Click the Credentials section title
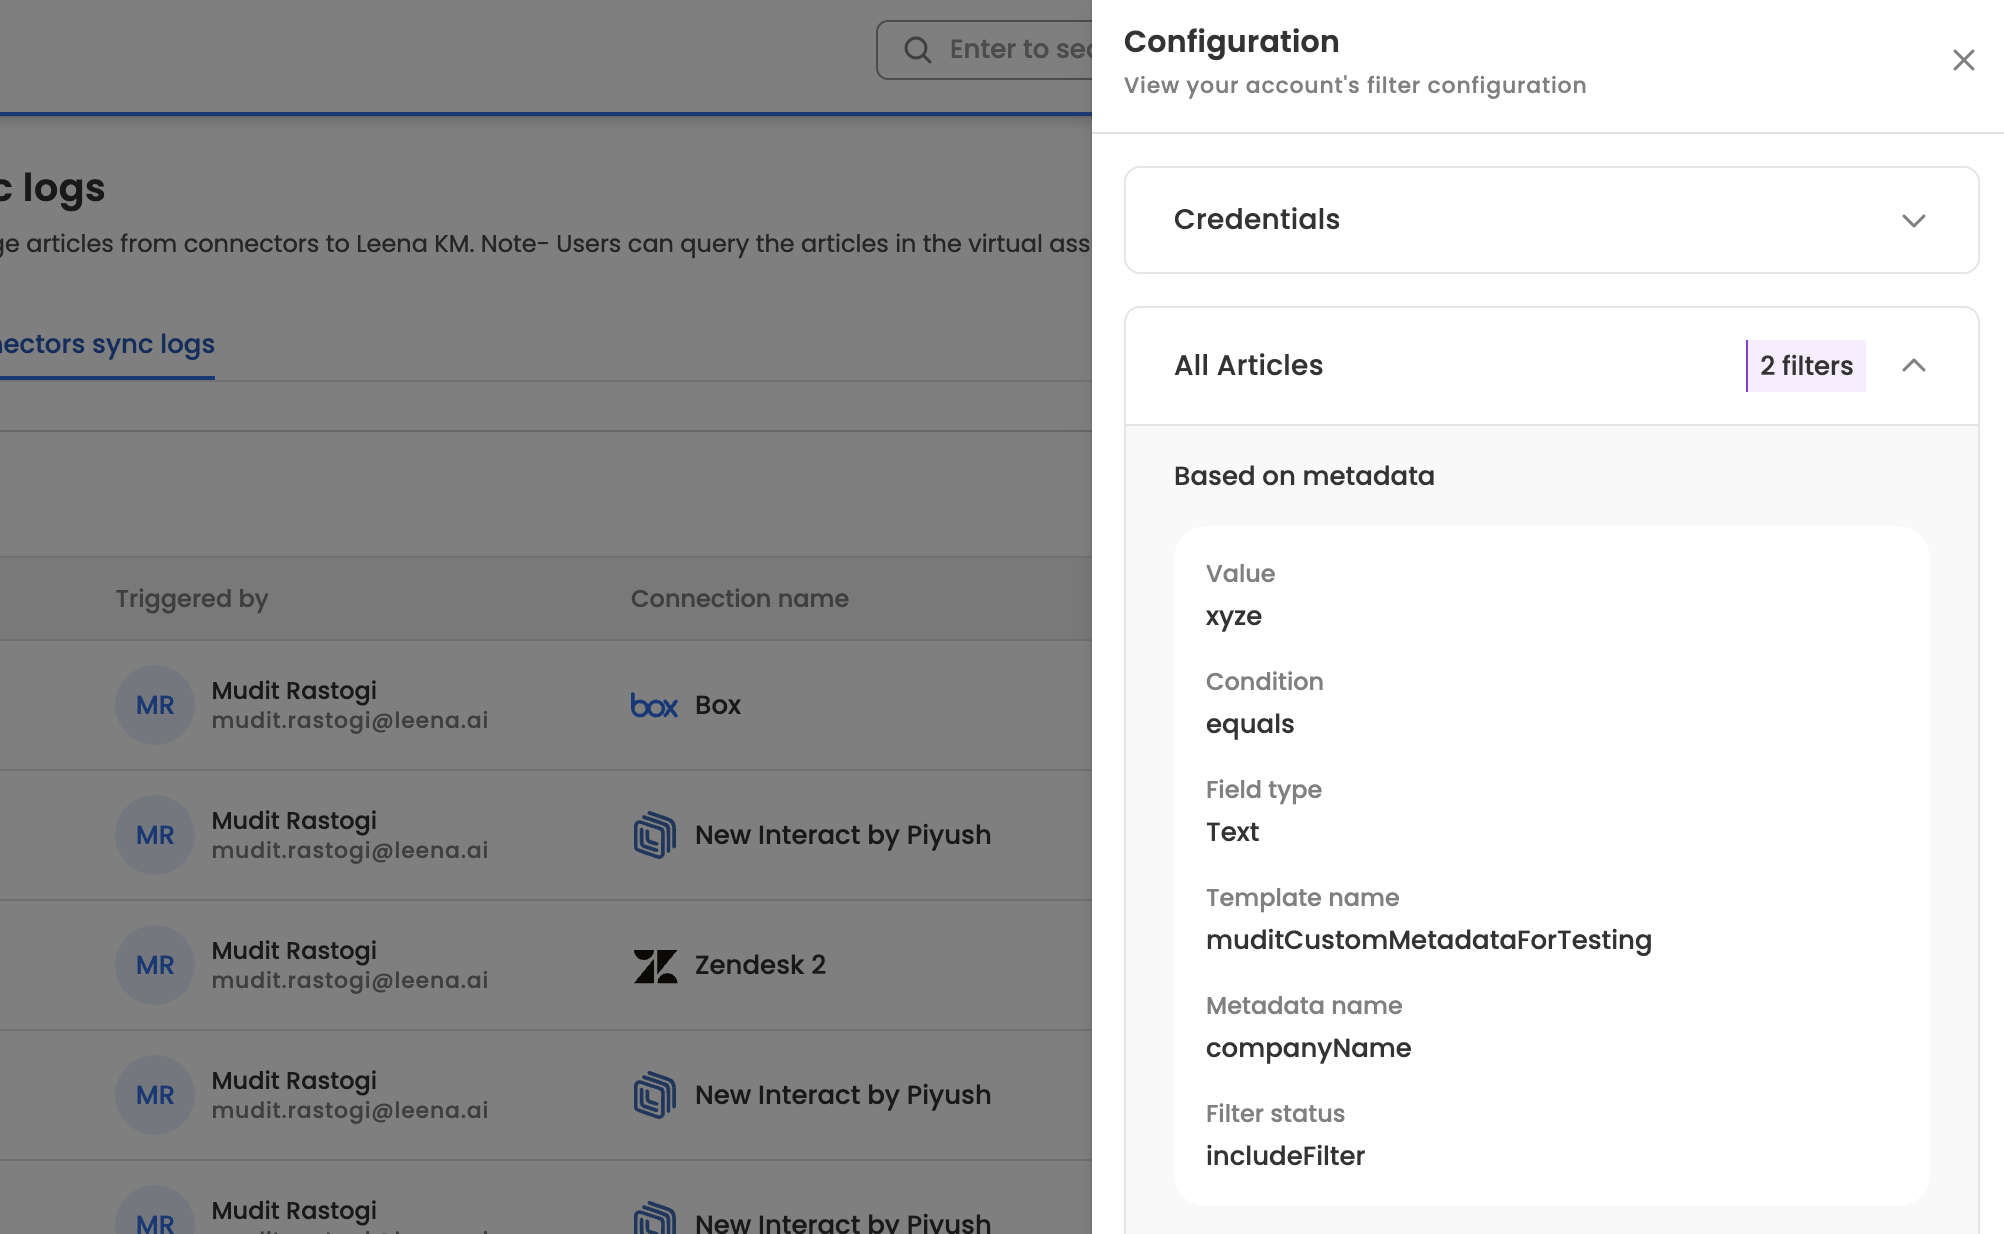2004x1234 pixels. pos(1256,220)
